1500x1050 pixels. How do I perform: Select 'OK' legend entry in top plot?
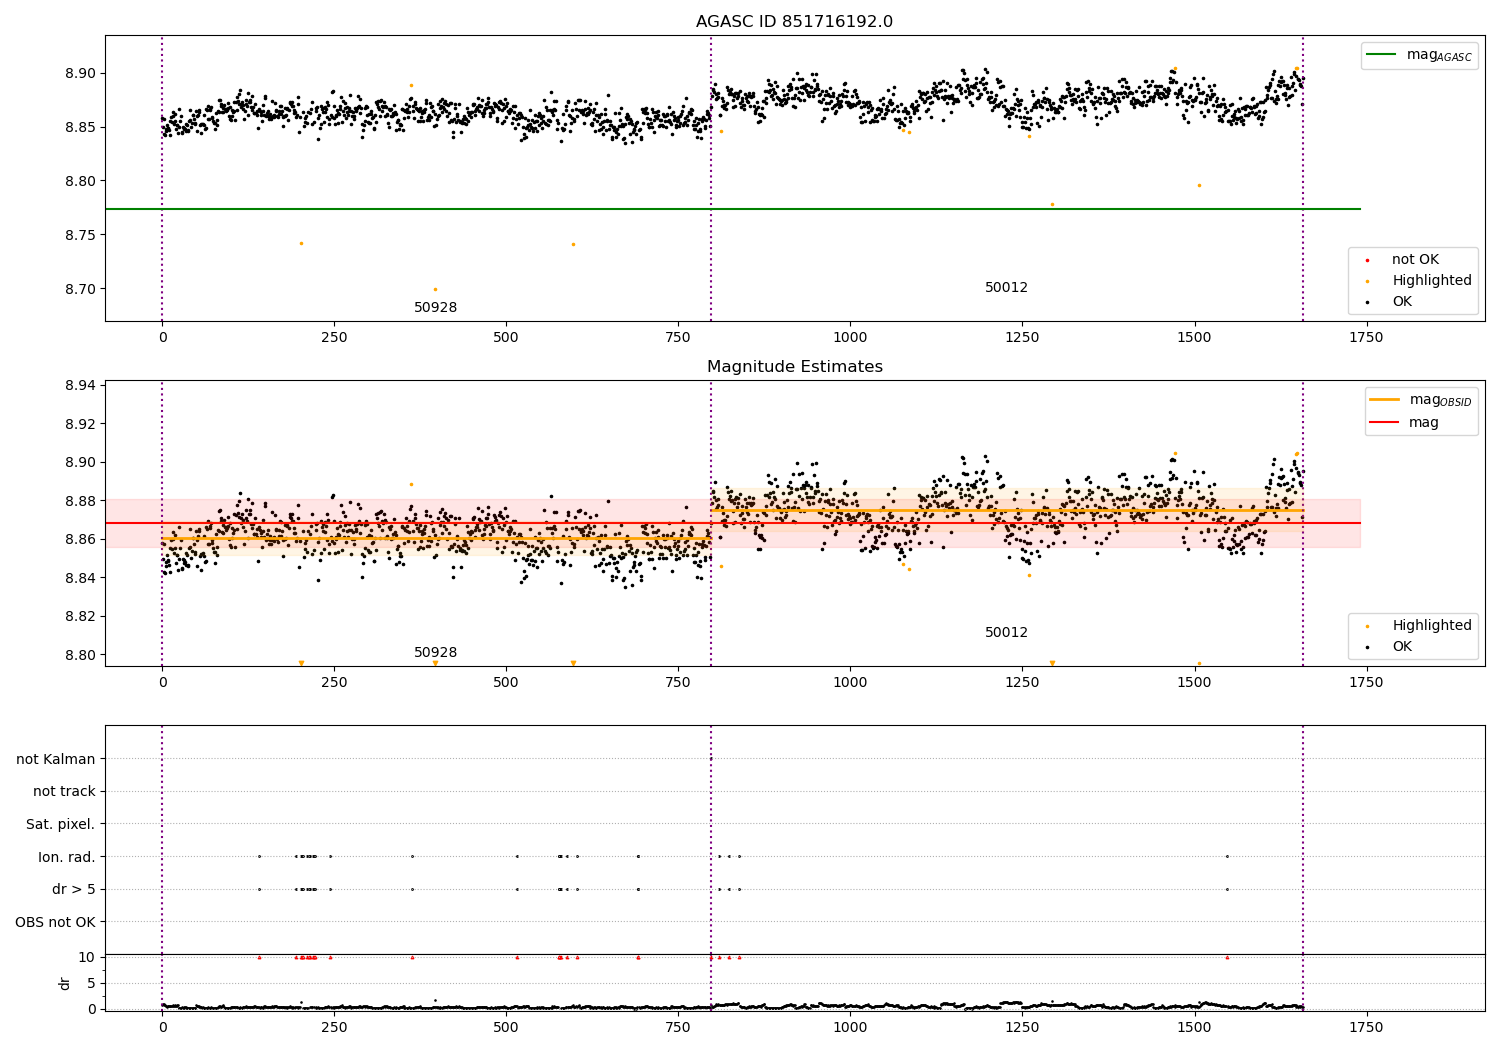[1402, 302]
